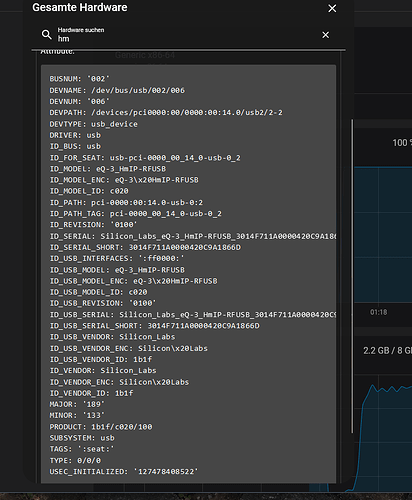This screenshot has height=500, width=412.
Task: Click the ID_USB_INTERFACES ':ff0000:' line
Action: point(117,258)
